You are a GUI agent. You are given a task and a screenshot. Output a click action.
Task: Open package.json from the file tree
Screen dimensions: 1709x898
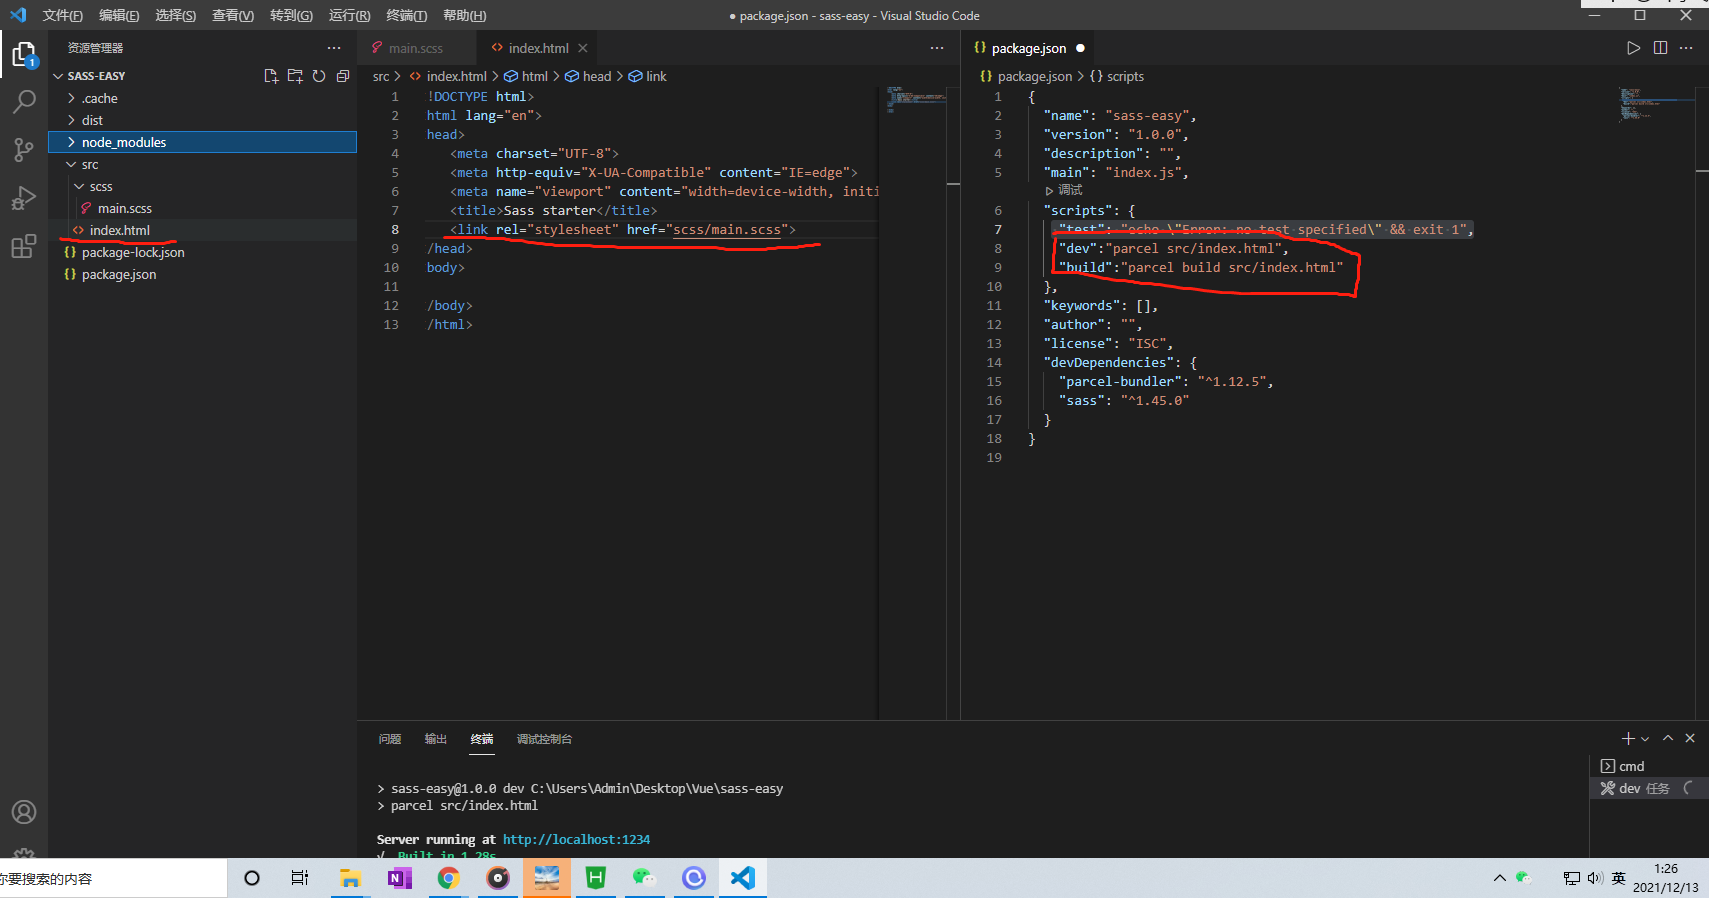(x=202, y=274)
